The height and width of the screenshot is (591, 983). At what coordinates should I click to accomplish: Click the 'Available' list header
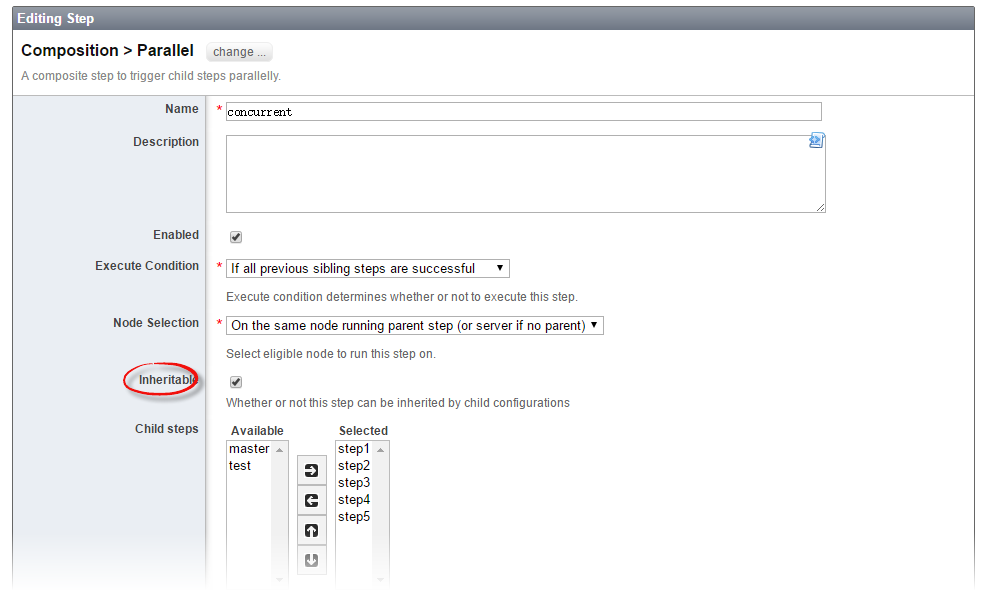(257, 431)
